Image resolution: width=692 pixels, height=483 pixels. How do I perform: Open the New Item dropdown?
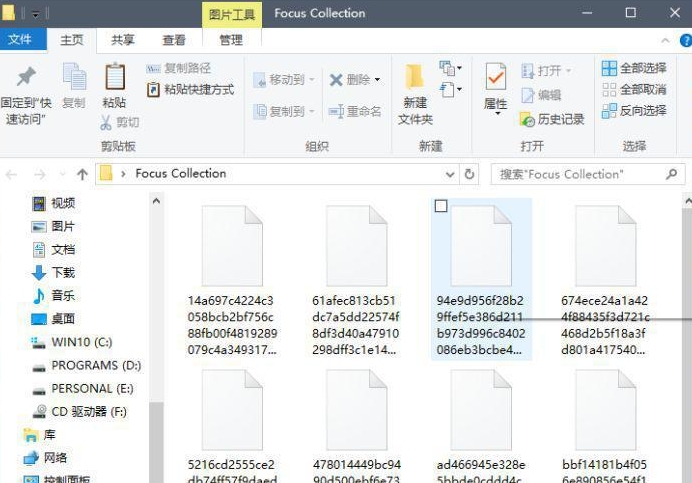451,68
